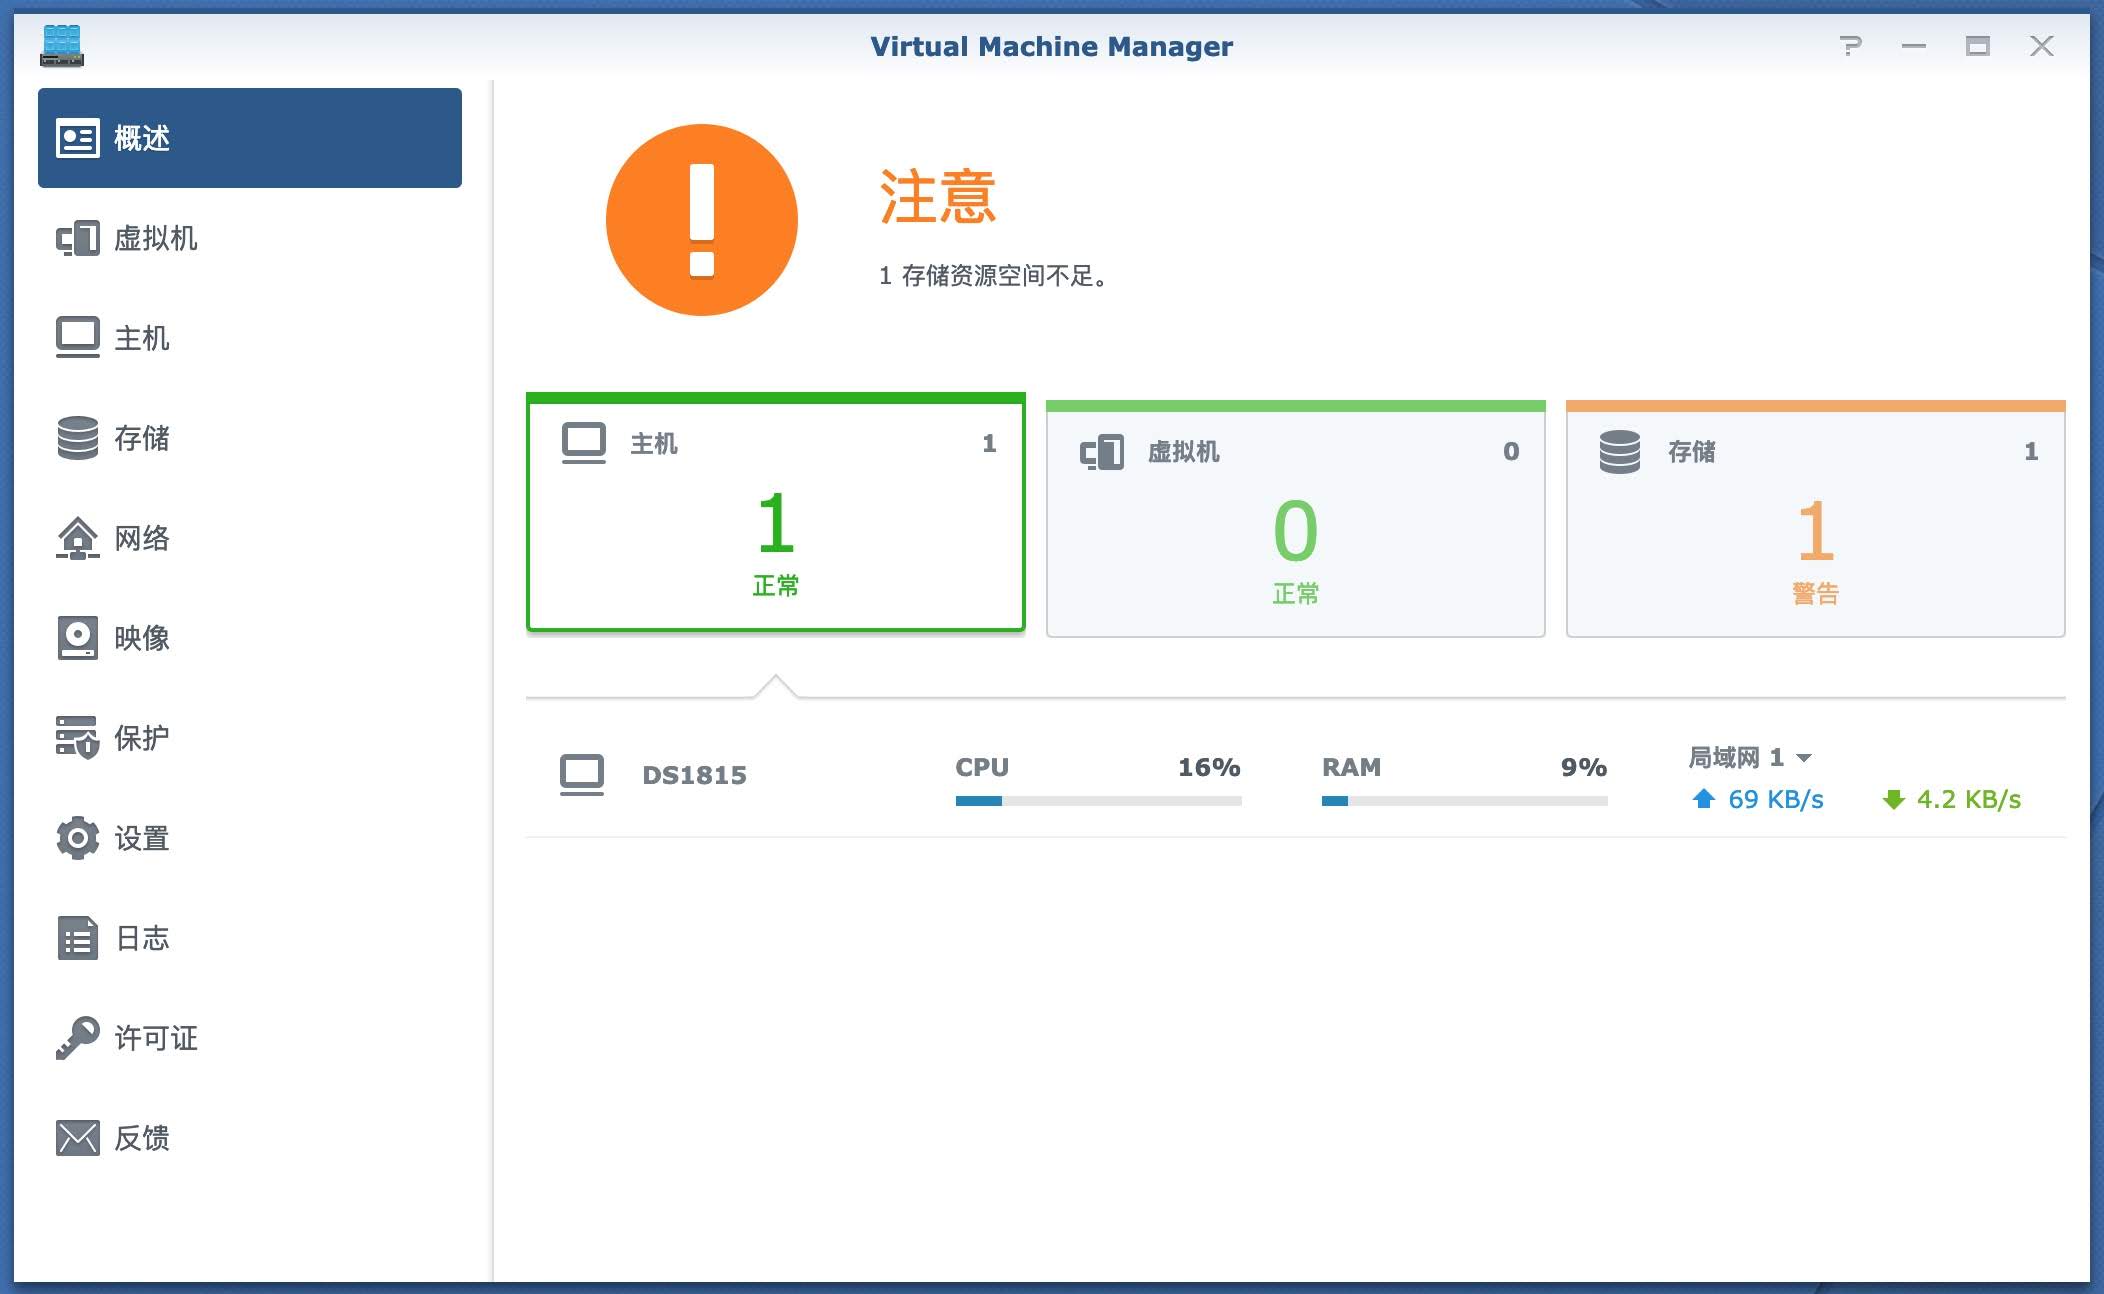Open the 网络 network house icon
The image size is (2104, 1294).
click(78, 538)
